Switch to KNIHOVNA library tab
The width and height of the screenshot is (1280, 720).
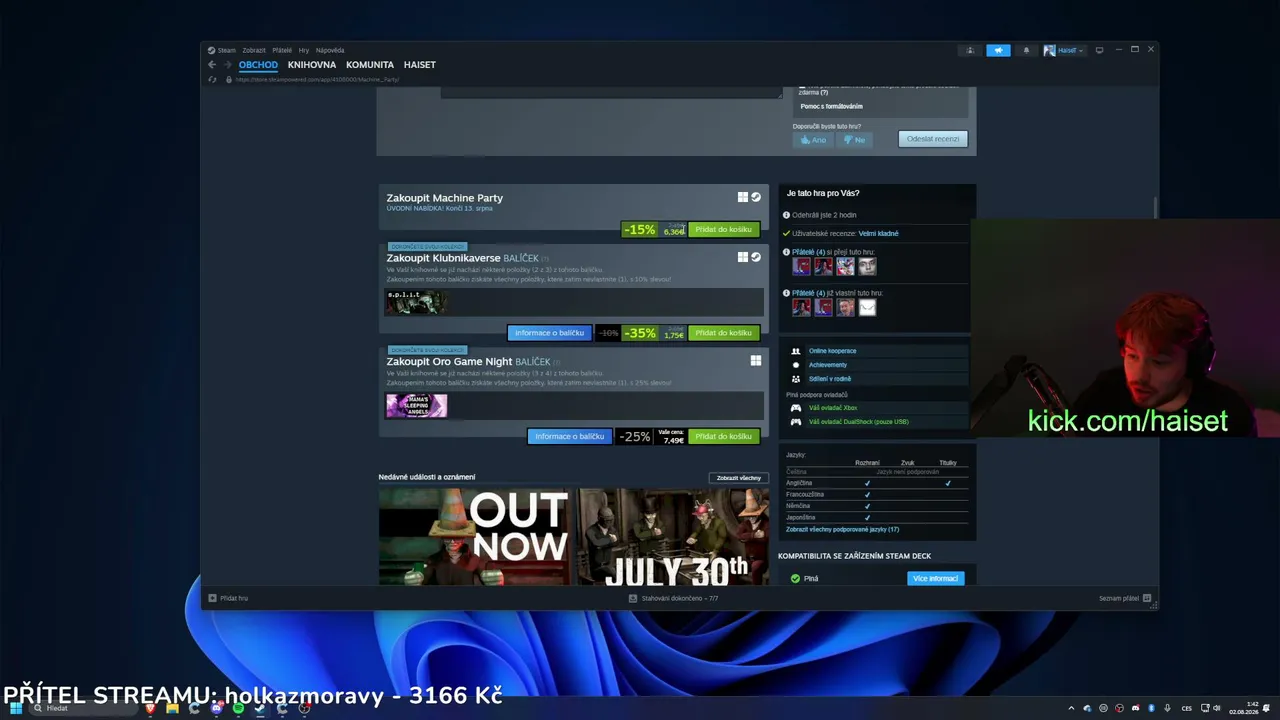pos(312,65)
